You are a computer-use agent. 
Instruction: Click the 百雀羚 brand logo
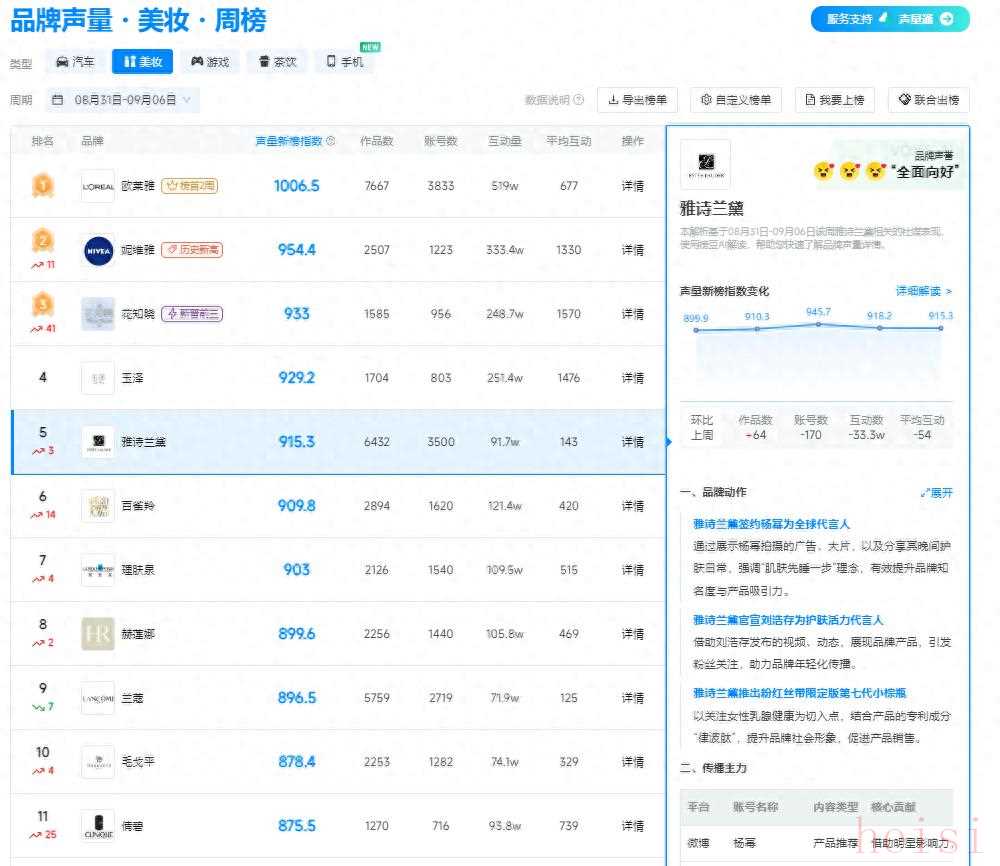(98, 506)
